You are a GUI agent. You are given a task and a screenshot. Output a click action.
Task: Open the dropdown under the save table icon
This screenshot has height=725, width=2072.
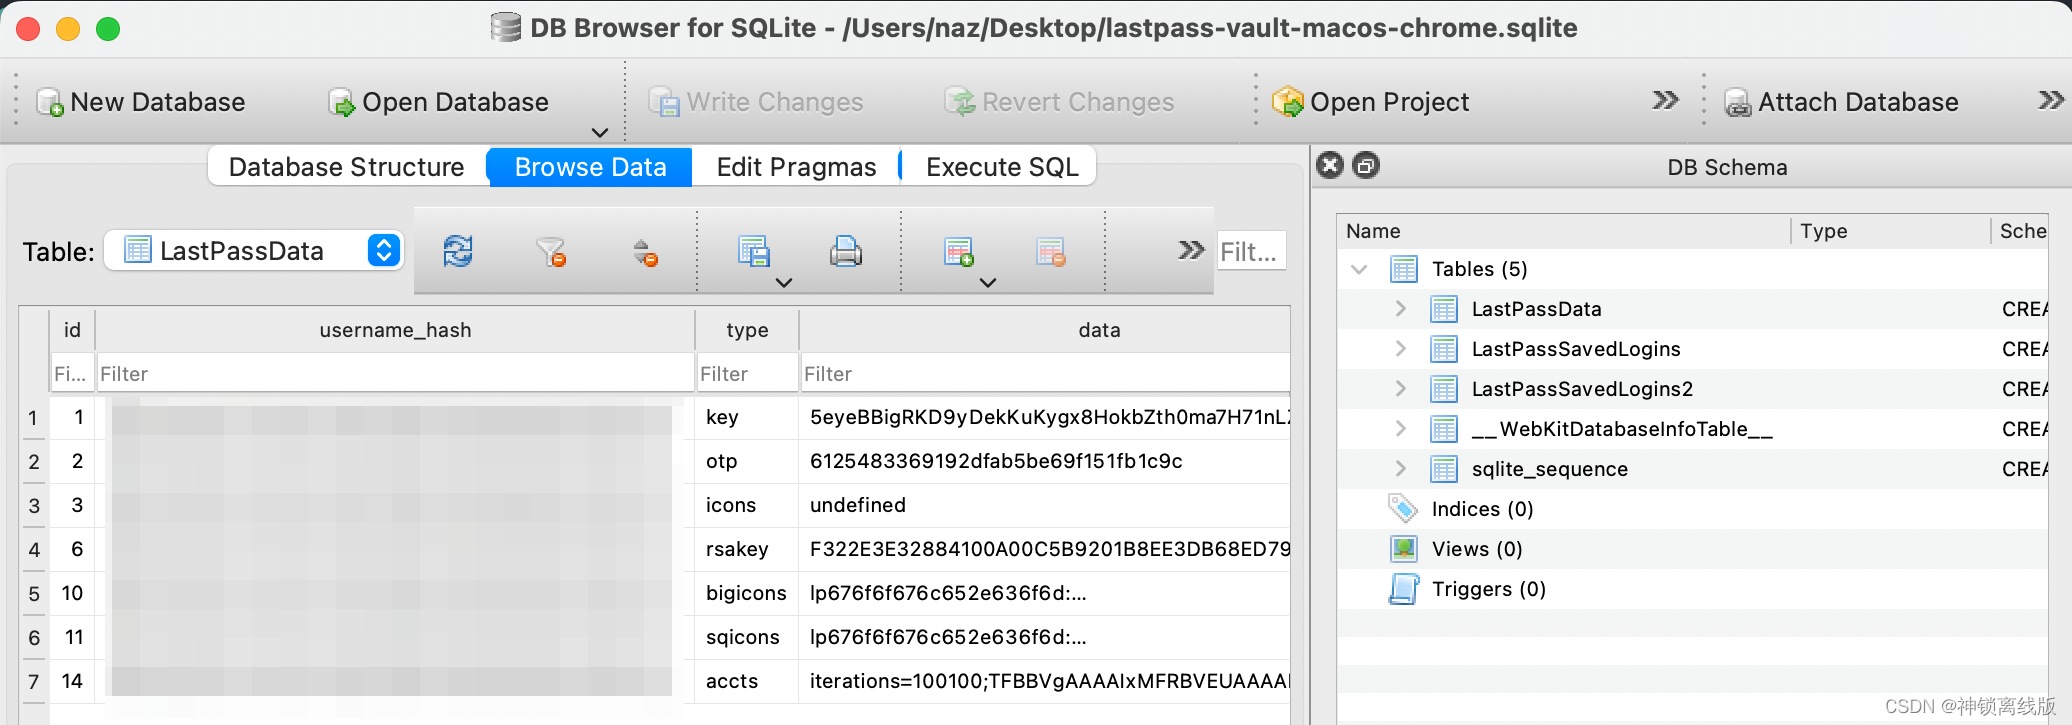click(784, 283)
